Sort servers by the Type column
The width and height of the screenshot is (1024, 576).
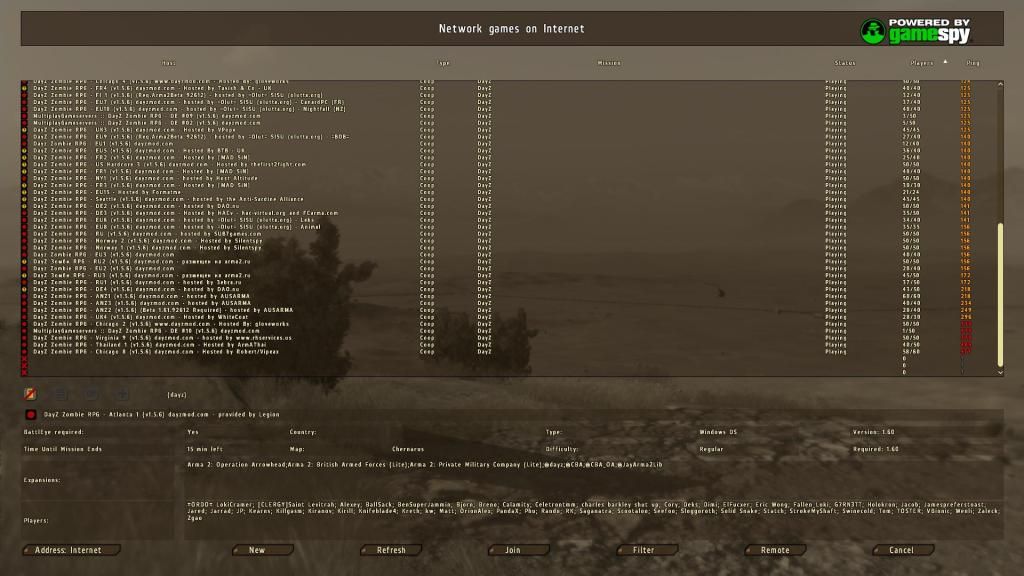tap(443, 63)
